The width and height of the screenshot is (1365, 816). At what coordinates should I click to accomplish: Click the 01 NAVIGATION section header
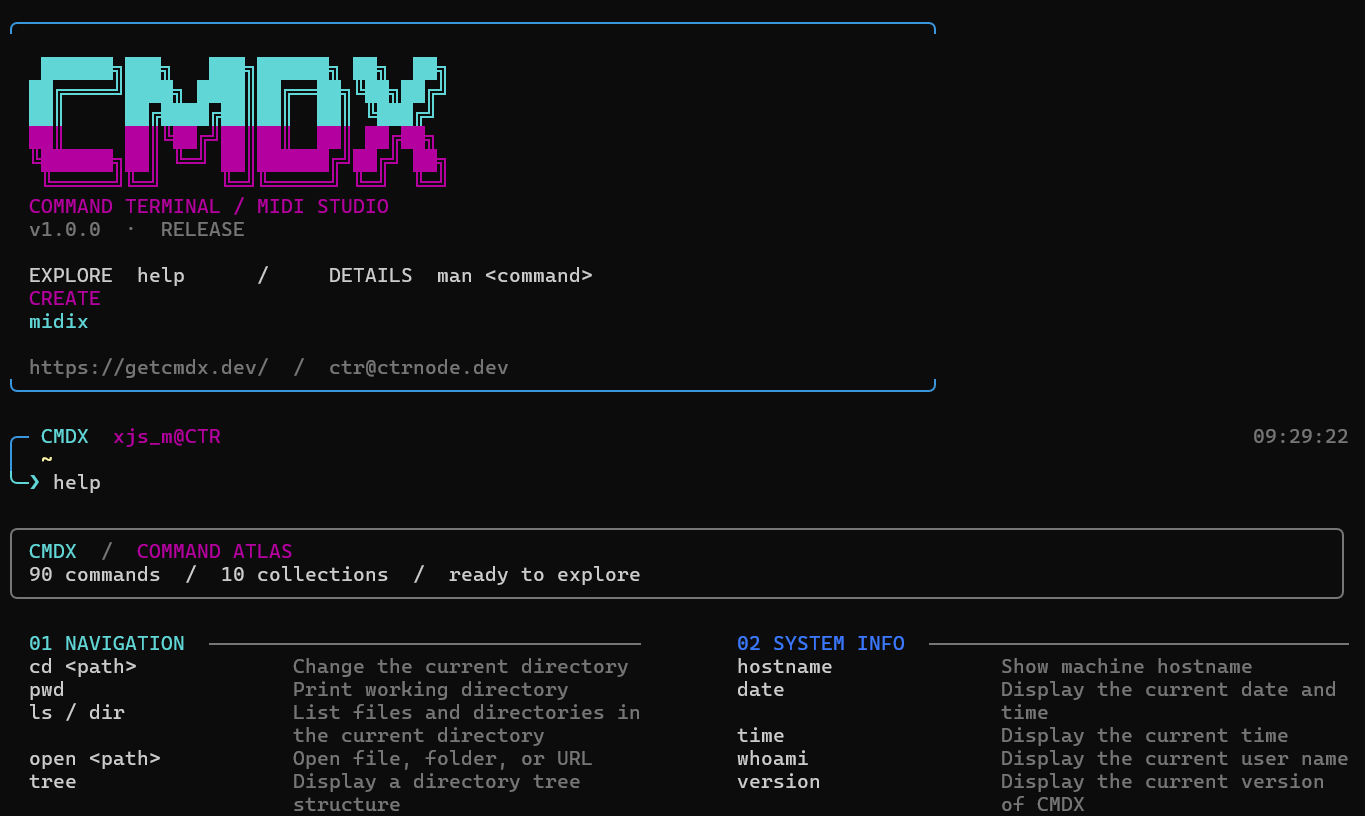(107, 643)
